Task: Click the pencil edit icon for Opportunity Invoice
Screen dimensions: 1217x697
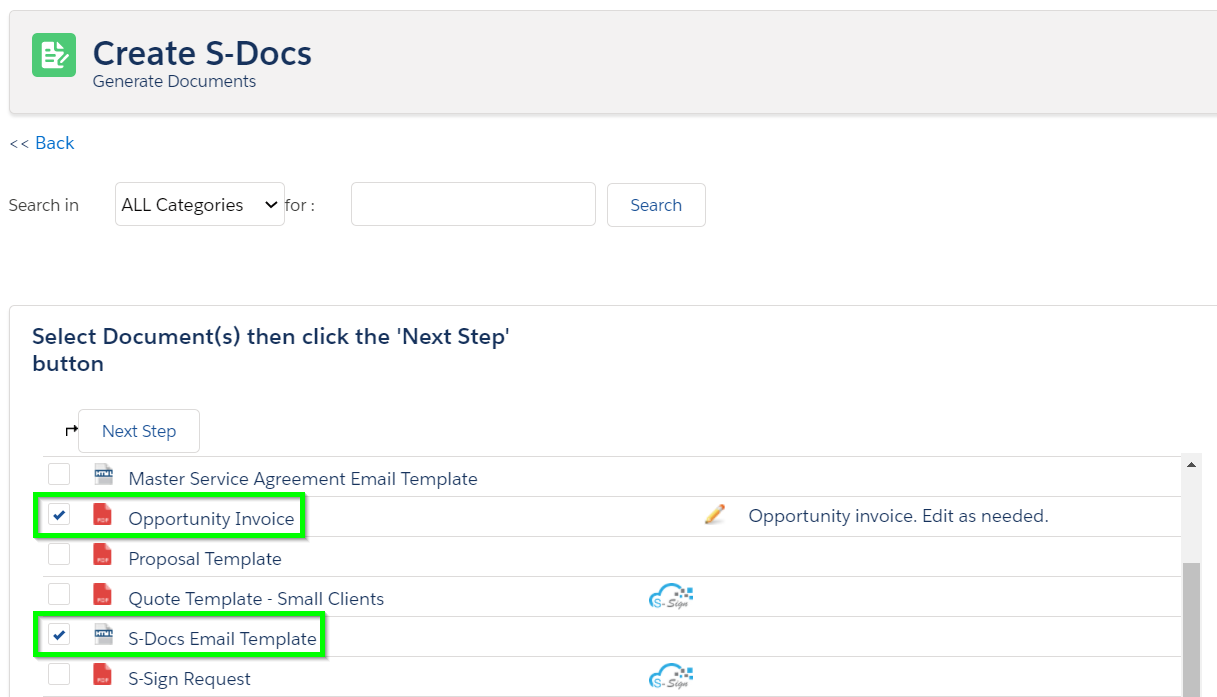Action: 714,515
